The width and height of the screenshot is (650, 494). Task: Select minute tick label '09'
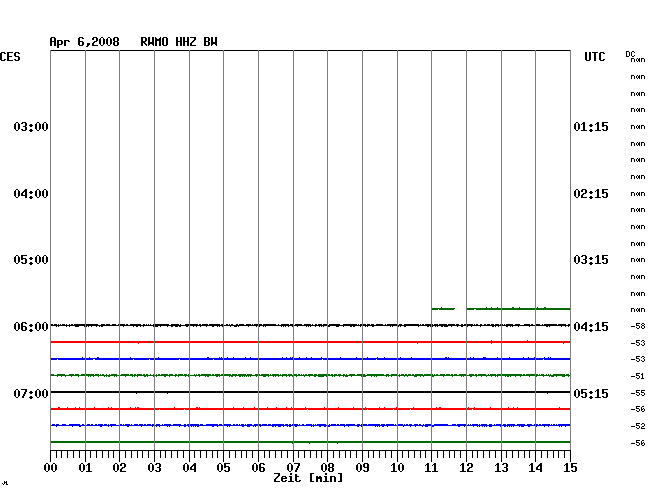(362, 468)
